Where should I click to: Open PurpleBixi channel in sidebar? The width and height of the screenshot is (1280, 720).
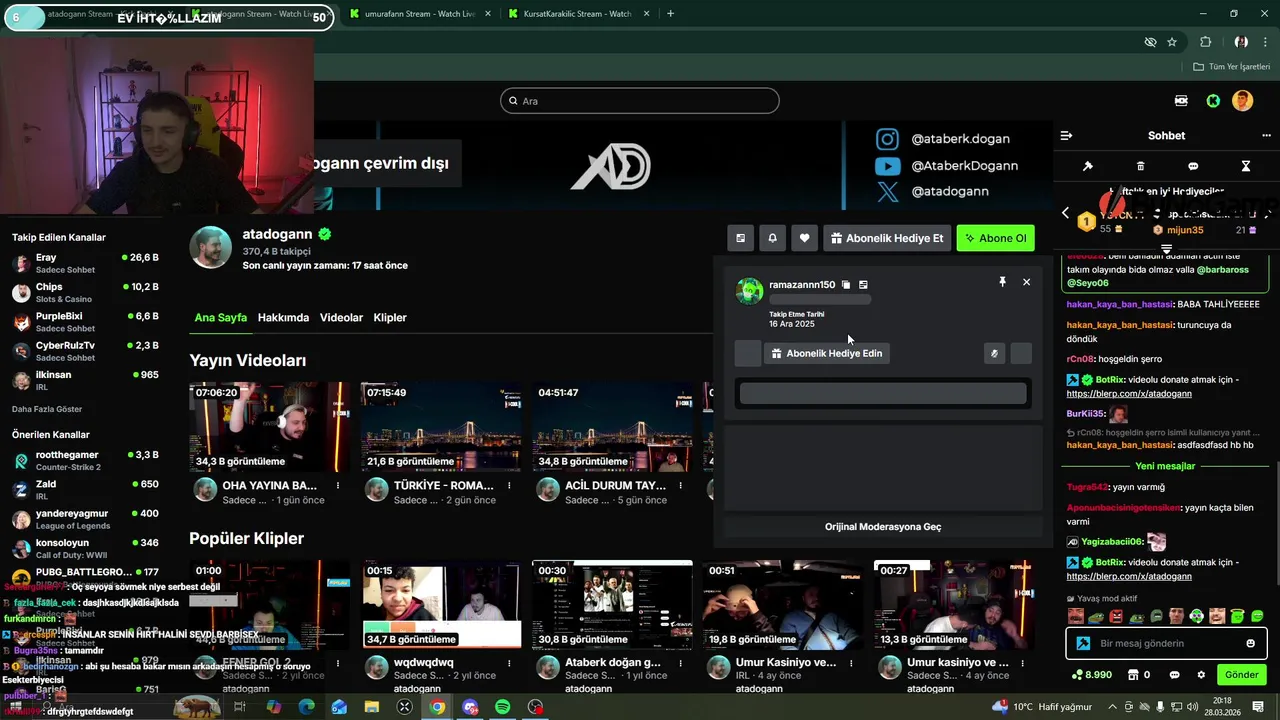coord(85,322)
